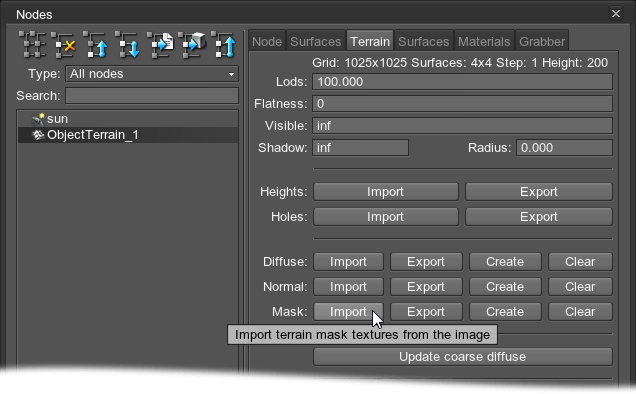This screenshot has width=636, height=394.
Task: Click Update coarse diffuse button
Action: click(x=462, y=357)
